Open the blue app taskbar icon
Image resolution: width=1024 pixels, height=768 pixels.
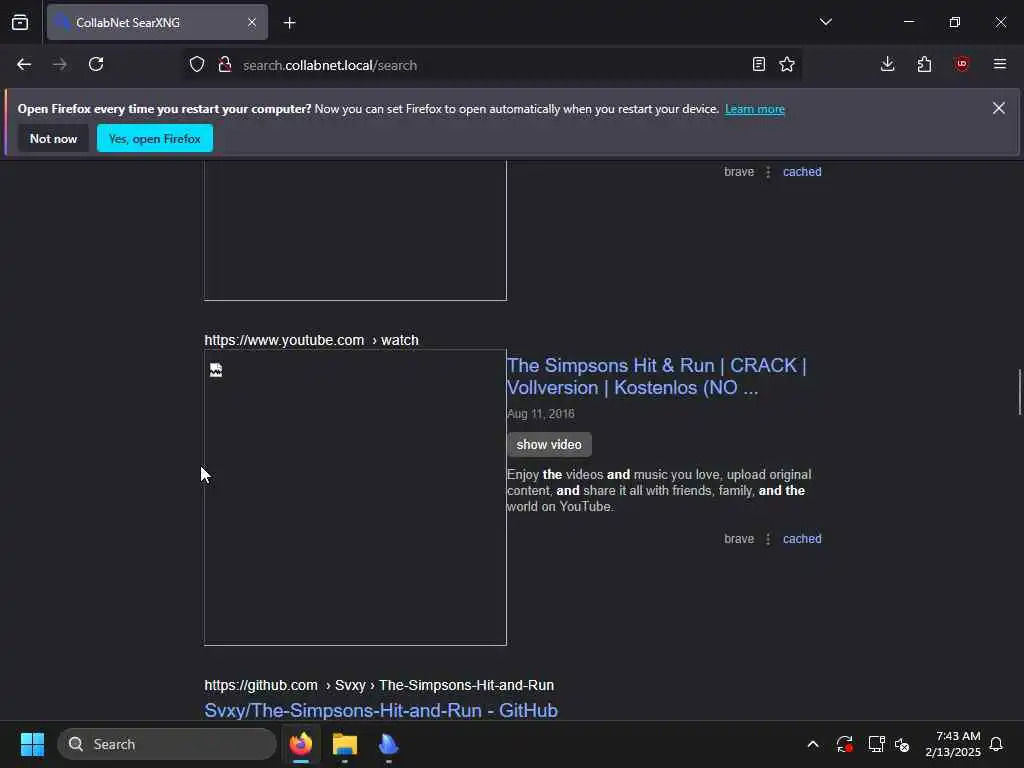389,744
